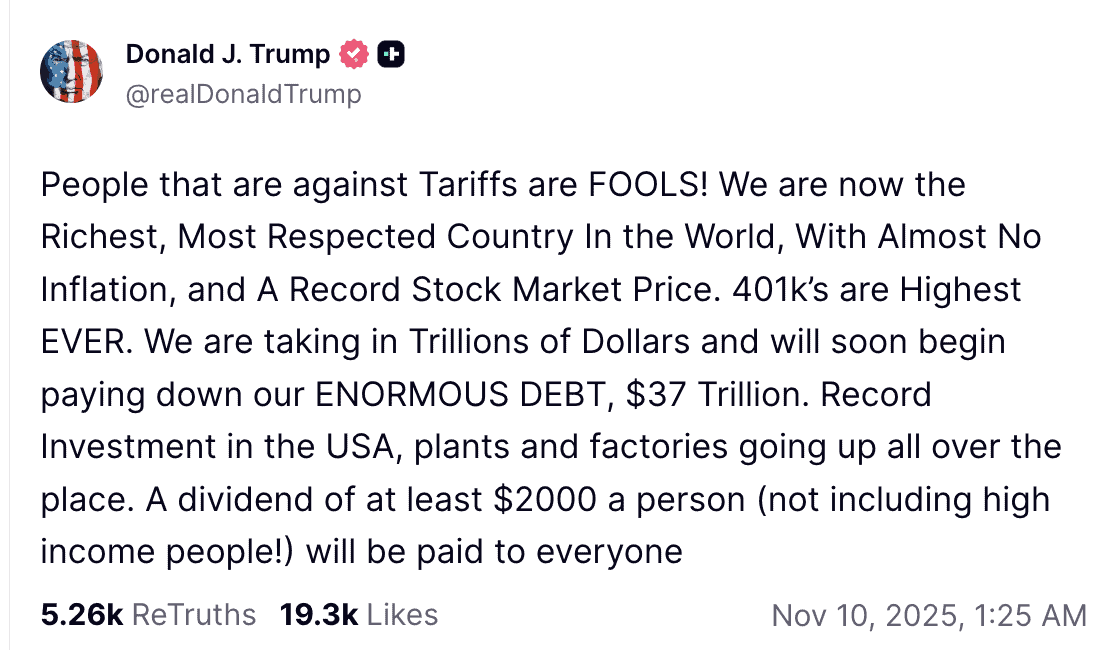Open the flag-themed profile avatar
This screenshot has width=1114, height=650.
[72, 72]
